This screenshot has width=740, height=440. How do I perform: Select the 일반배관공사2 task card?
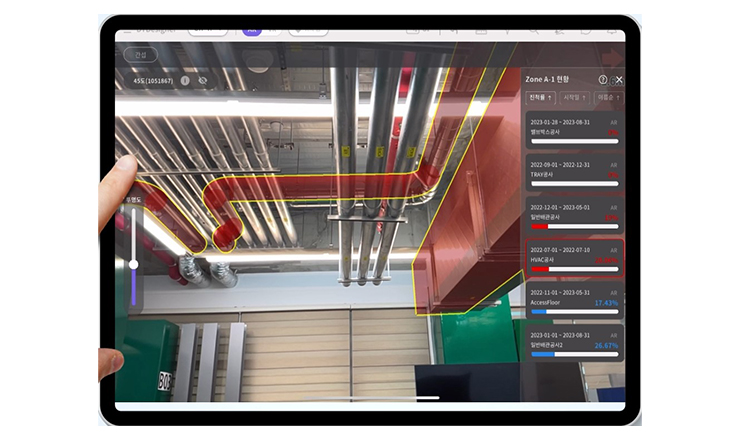coord(574,343)
